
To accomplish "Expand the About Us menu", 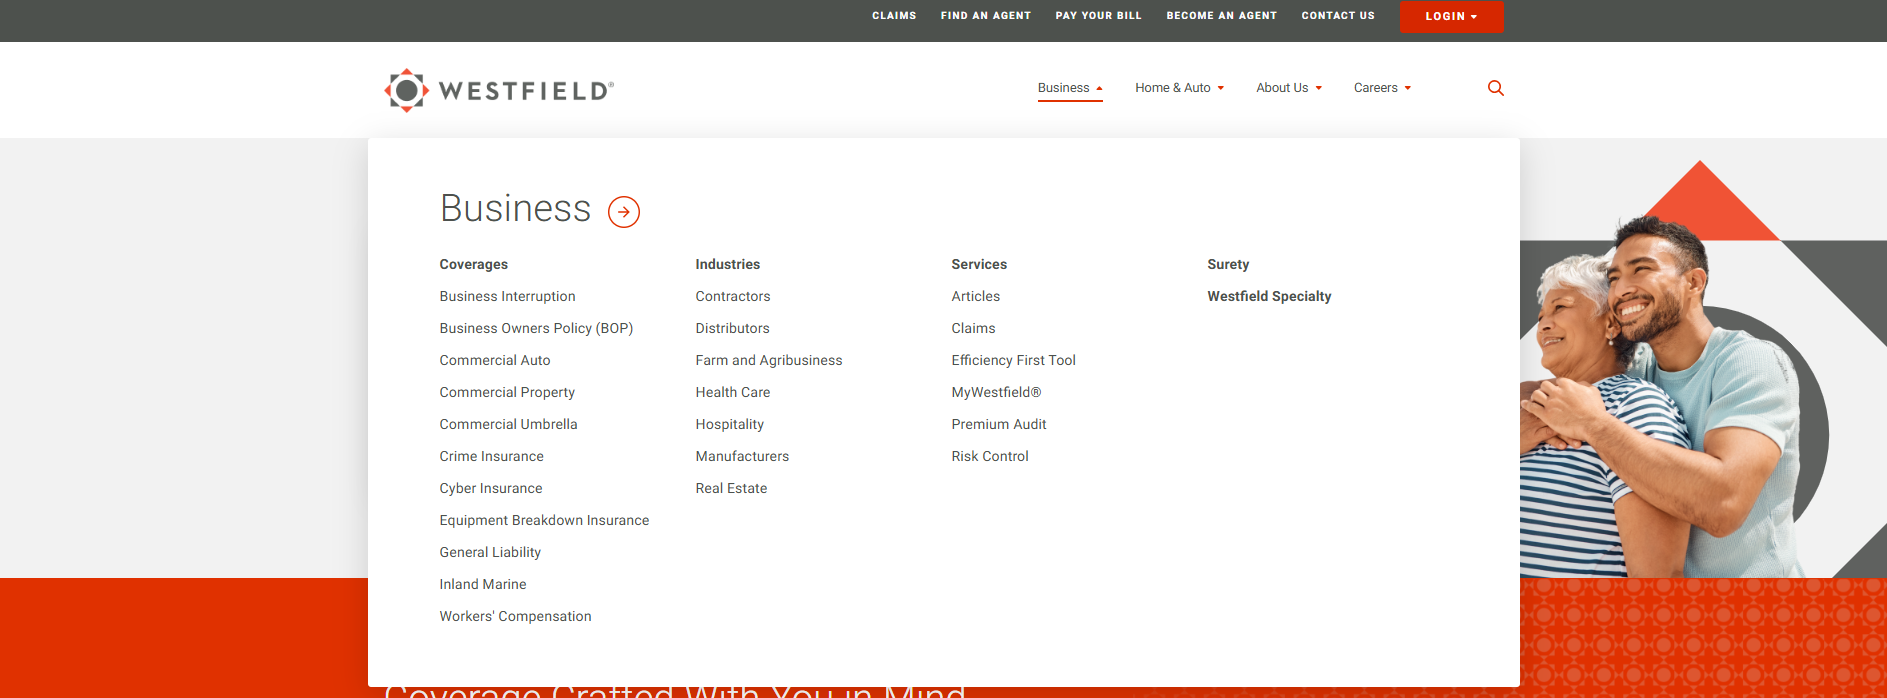I will 1288,88.
